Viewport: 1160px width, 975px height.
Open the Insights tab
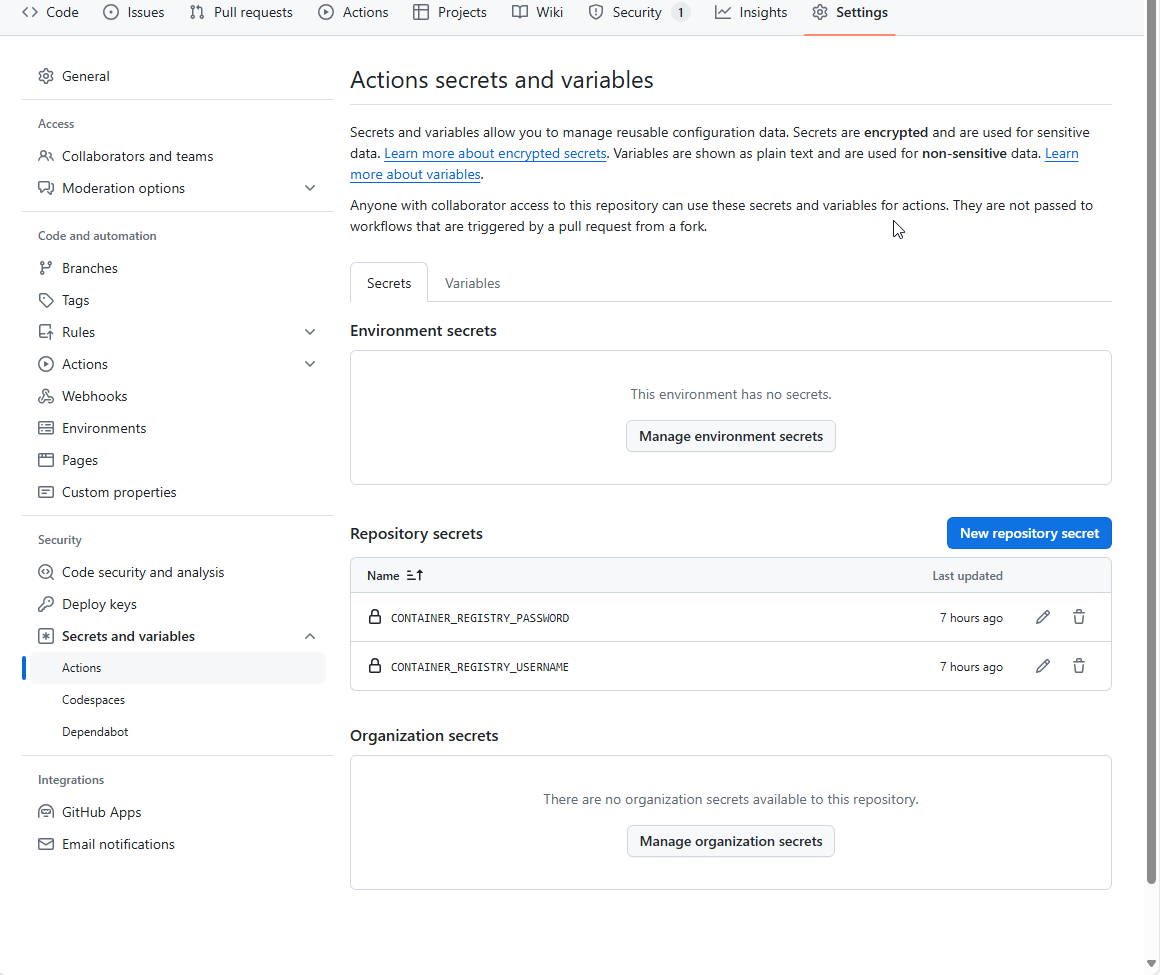point(751,13)
